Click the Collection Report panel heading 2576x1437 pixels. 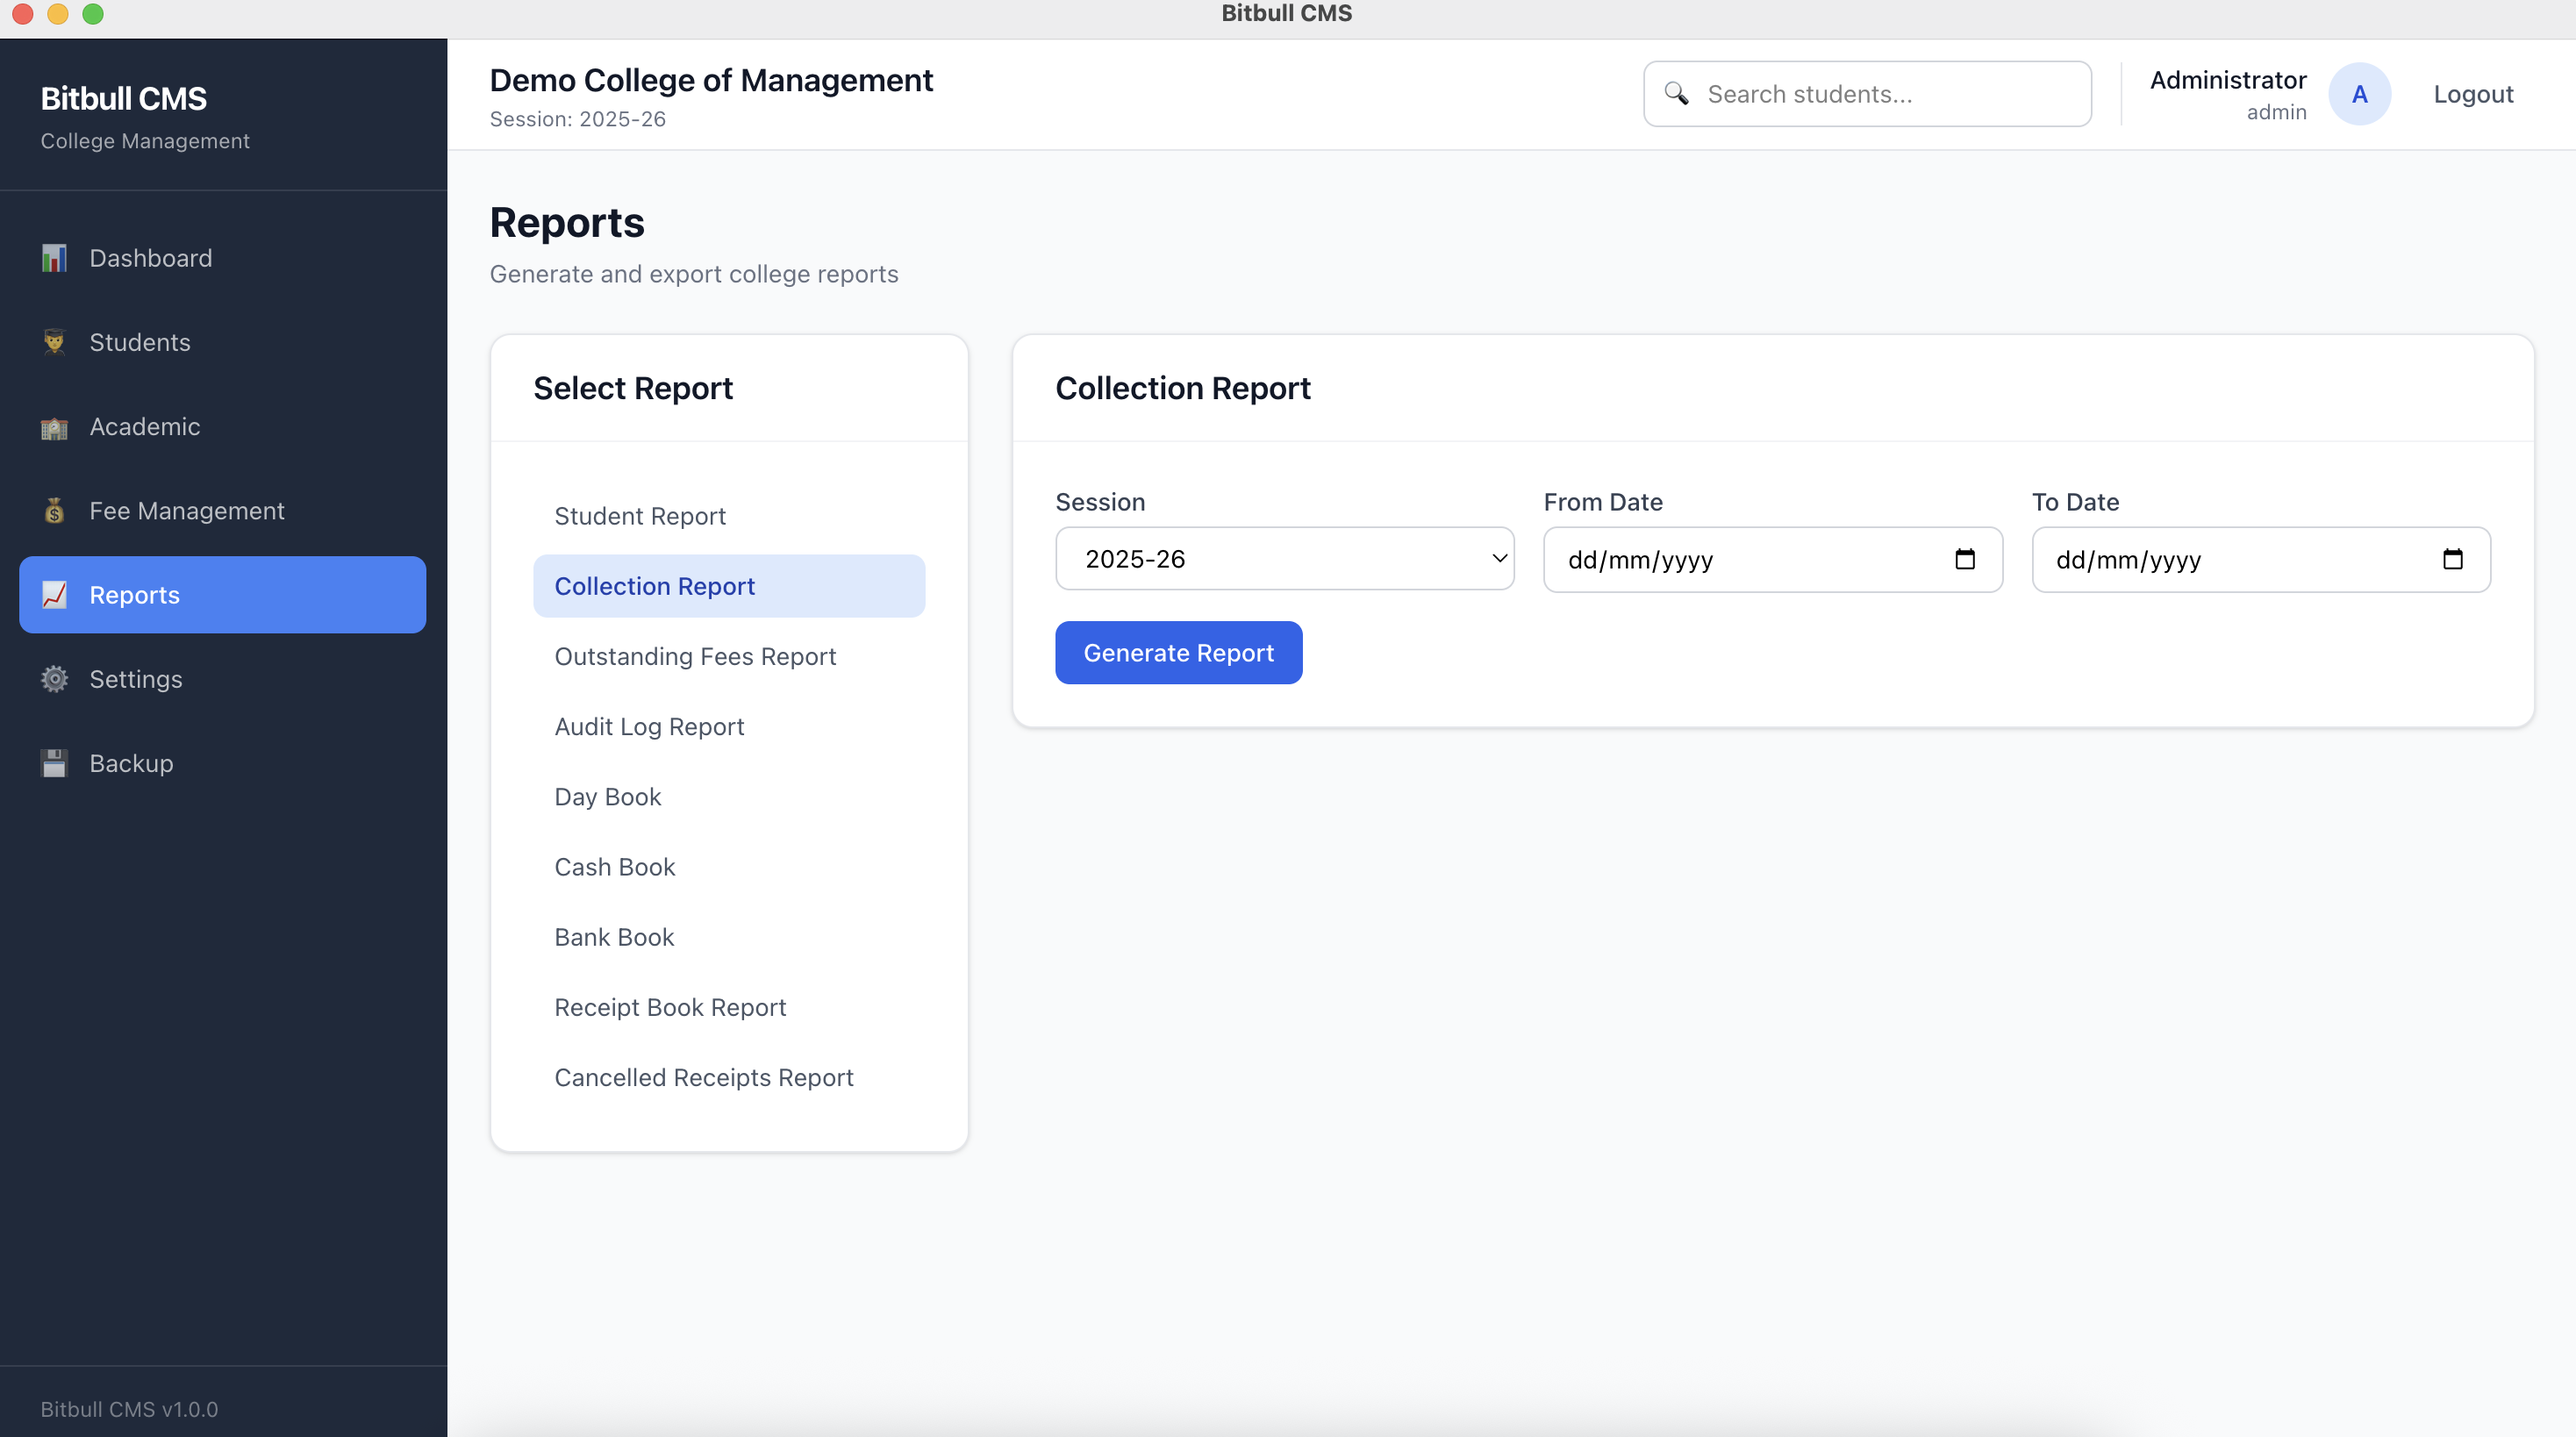[x=1183, y=388]
